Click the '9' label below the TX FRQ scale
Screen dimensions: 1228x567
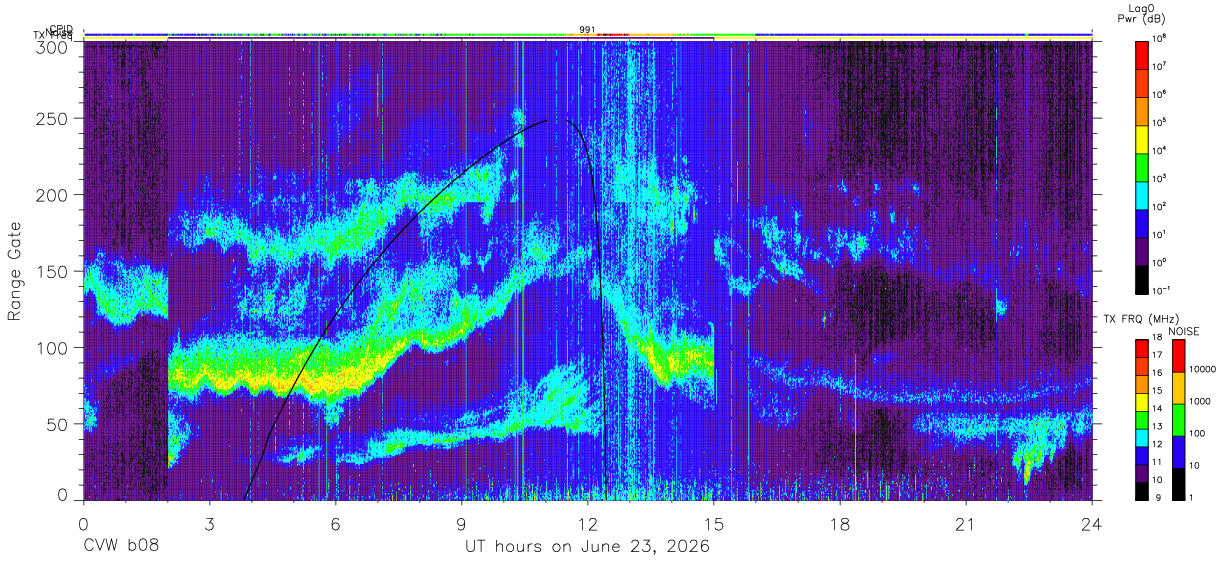click(1158, 497)
